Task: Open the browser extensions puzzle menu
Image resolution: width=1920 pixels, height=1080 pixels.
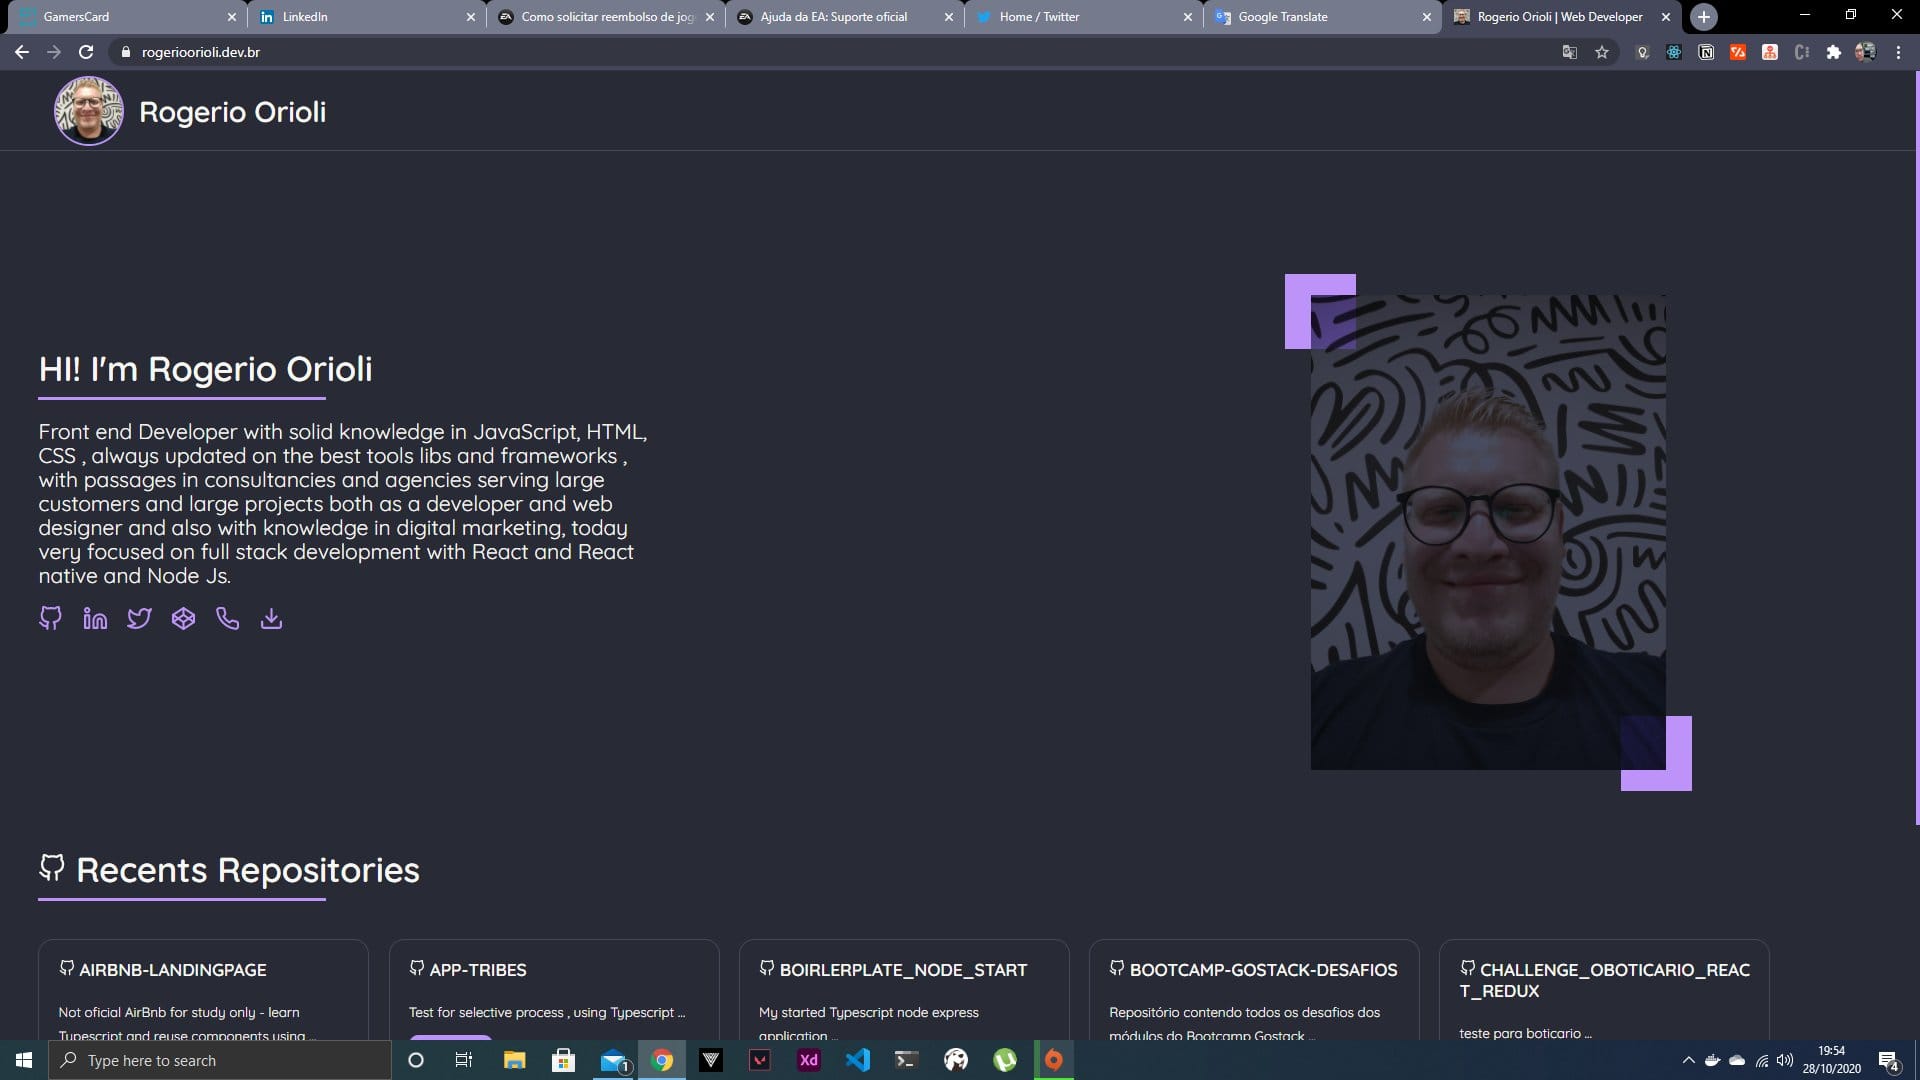Action: click(1835, 51)
